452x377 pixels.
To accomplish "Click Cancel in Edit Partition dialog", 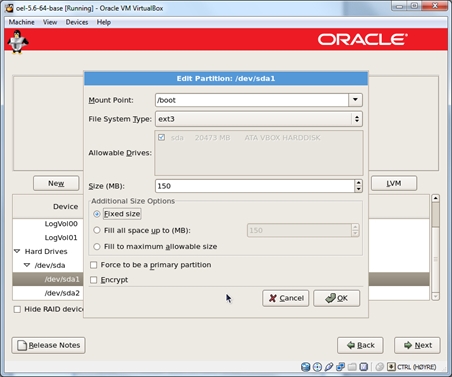I will pos(286,298).
